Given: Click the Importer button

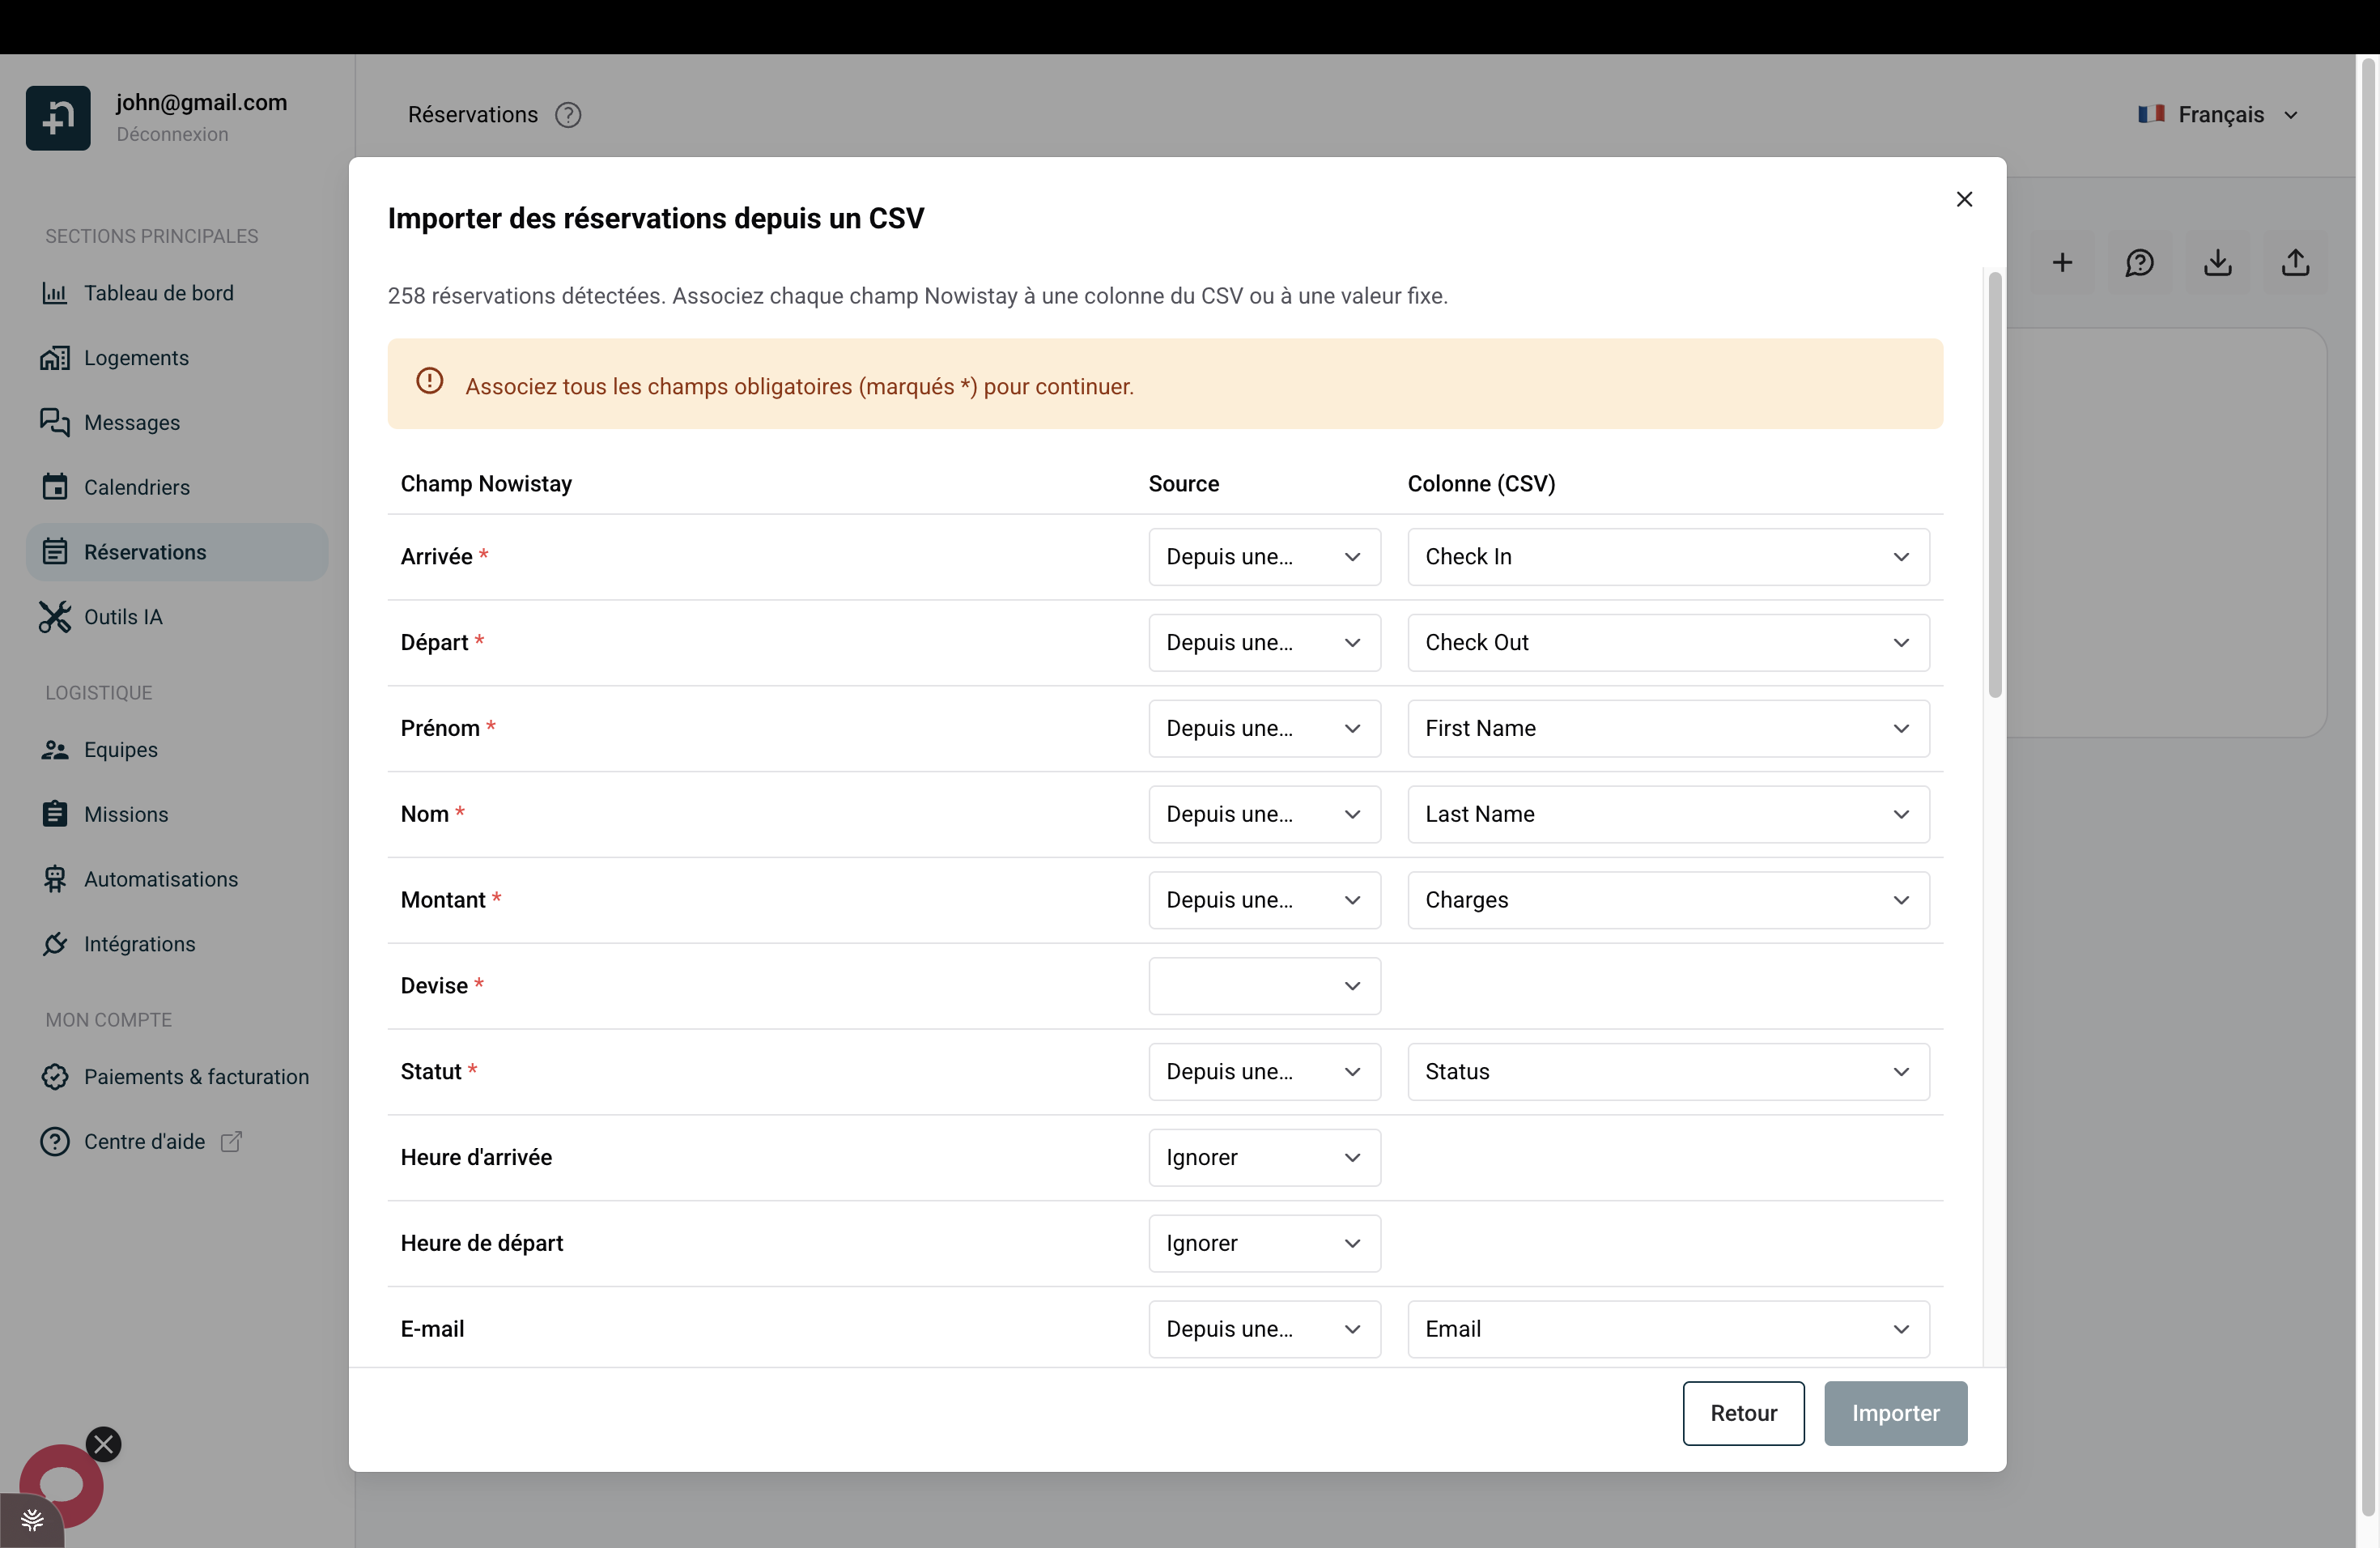Looking at the screenshot, I should (1895, 1414).
